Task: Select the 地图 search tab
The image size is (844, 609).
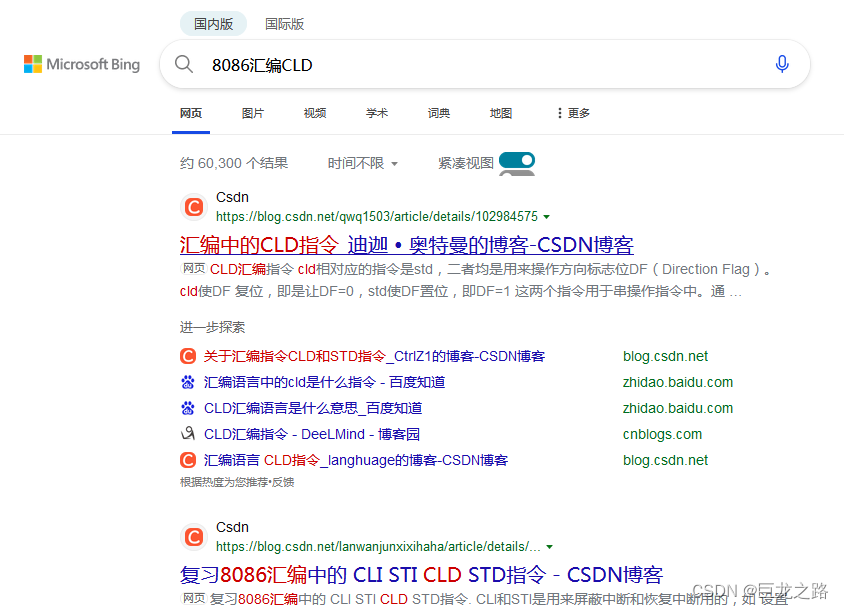Action: [501, 113]
